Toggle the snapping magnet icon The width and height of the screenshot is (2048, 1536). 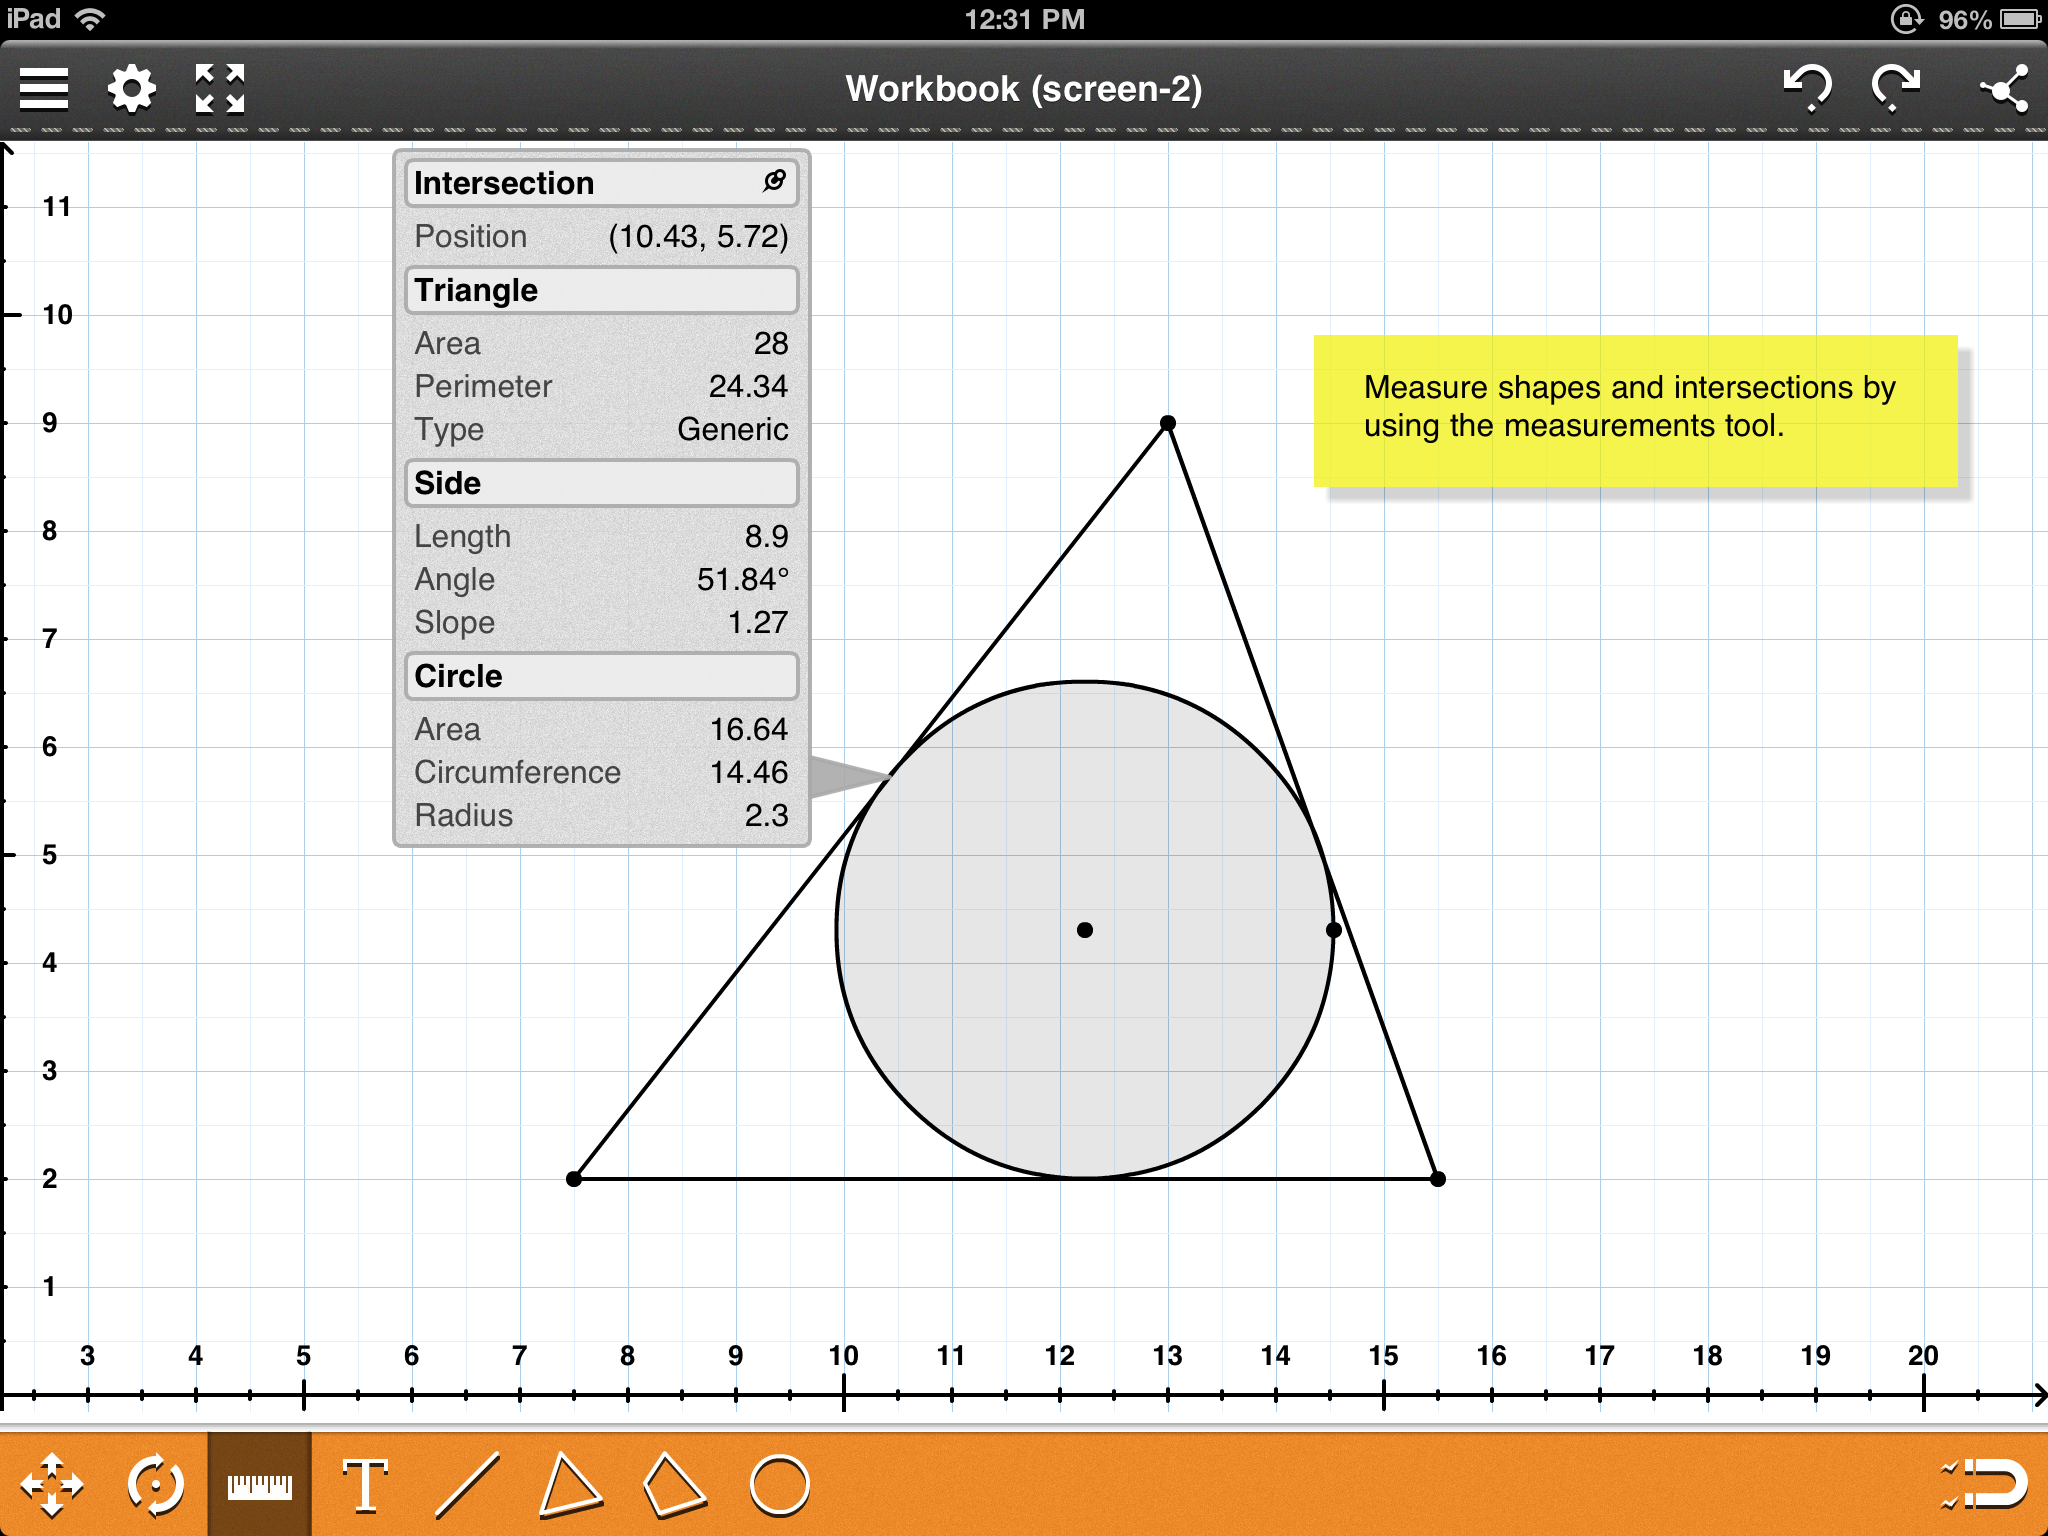click(x=1985, y=1483)
